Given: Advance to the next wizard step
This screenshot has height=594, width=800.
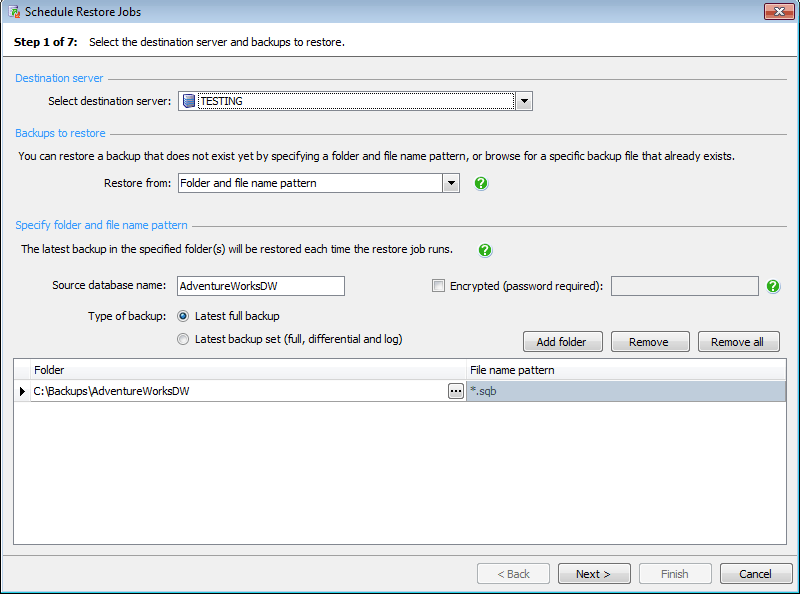Looking at the screenshot, I should point(594,573).
